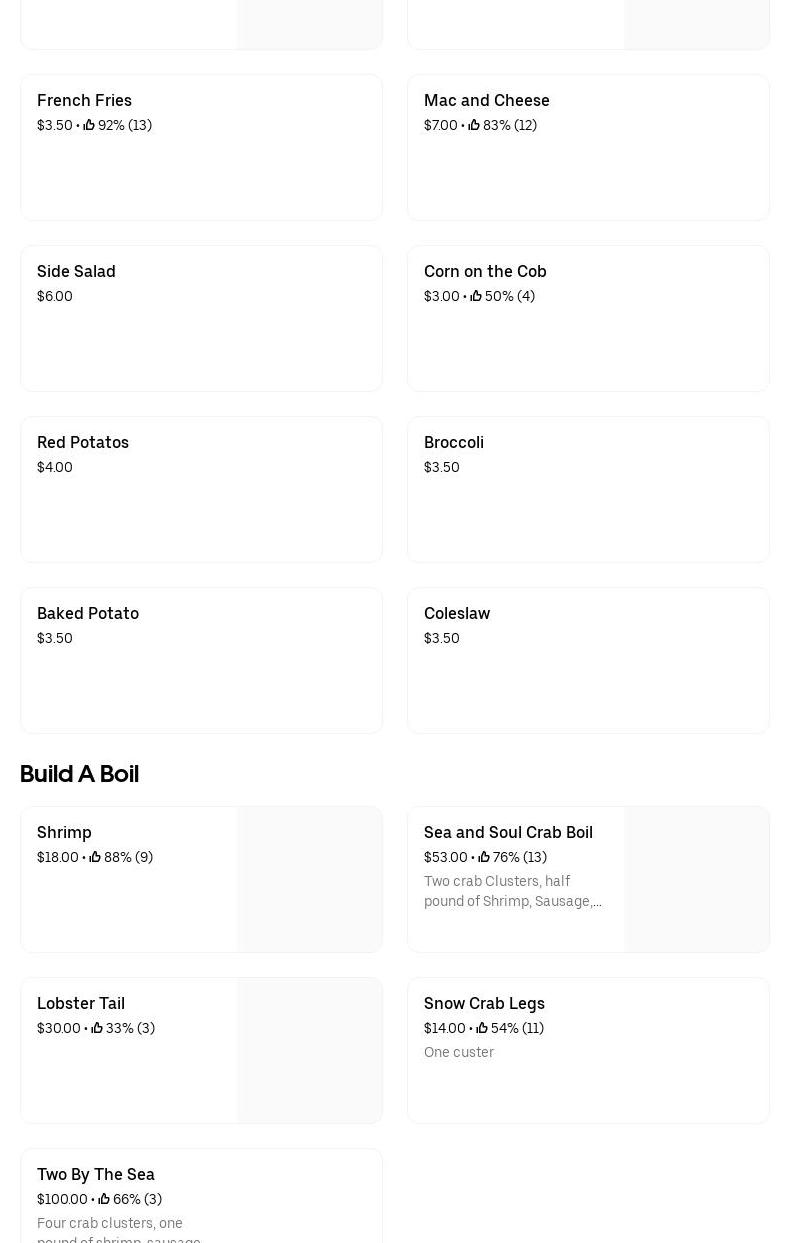Click the Lobster Tail thumbs-up rating icon
The width and height of the screenshot is (804, 1243).
coord(97,1028)
